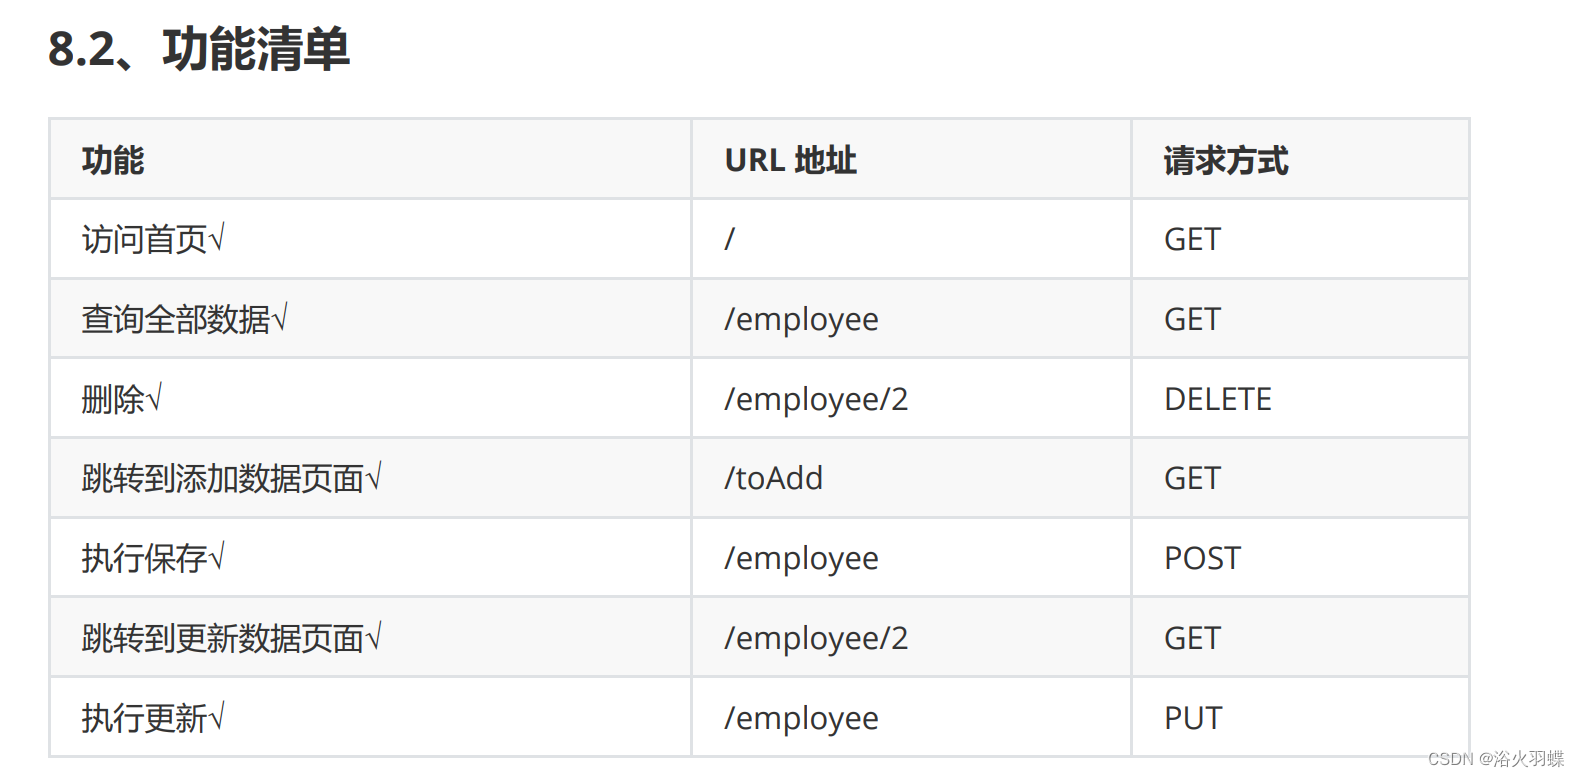Select the PUT request method cell
This screenshot has height=777, width=1580.
point(1193,718)
